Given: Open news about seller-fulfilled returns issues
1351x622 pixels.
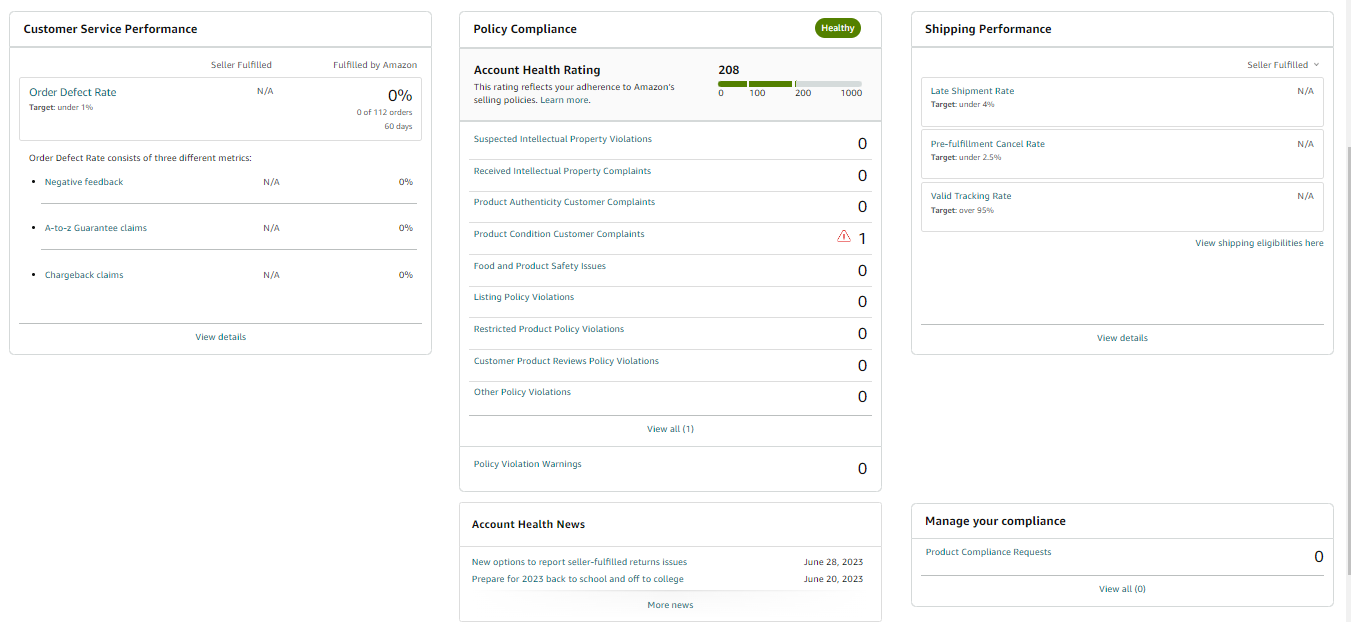Looking at the screenshot, I should click(x=579, y=562).
